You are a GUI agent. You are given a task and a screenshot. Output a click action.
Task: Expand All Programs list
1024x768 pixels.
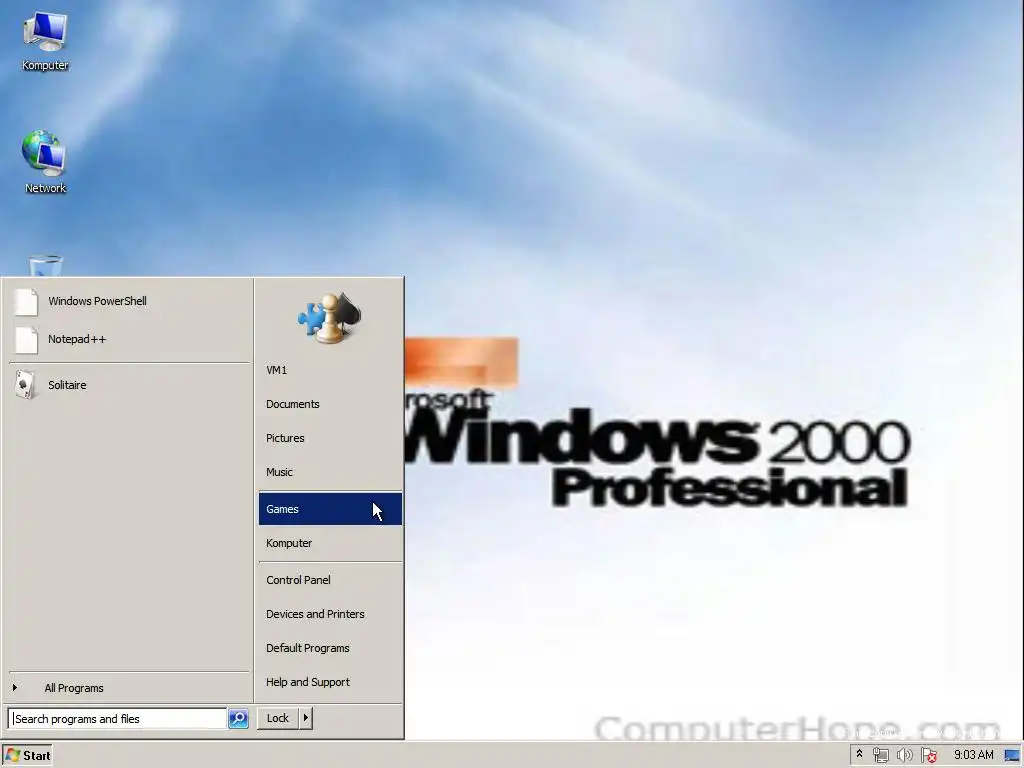(130, 688)
